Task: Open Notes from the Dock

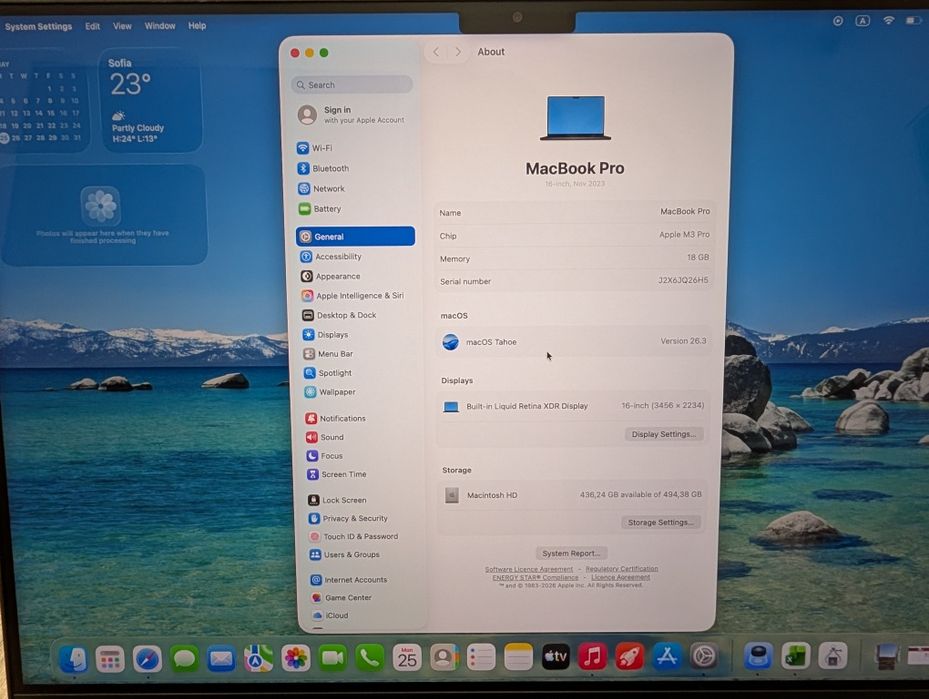Action: coord(518,658)
